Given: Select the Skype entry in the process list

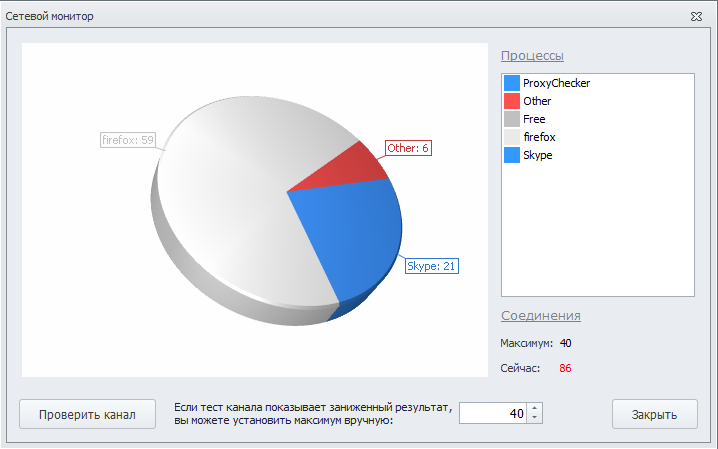Looking at the screenshot, I should click(x=538, y=155).
